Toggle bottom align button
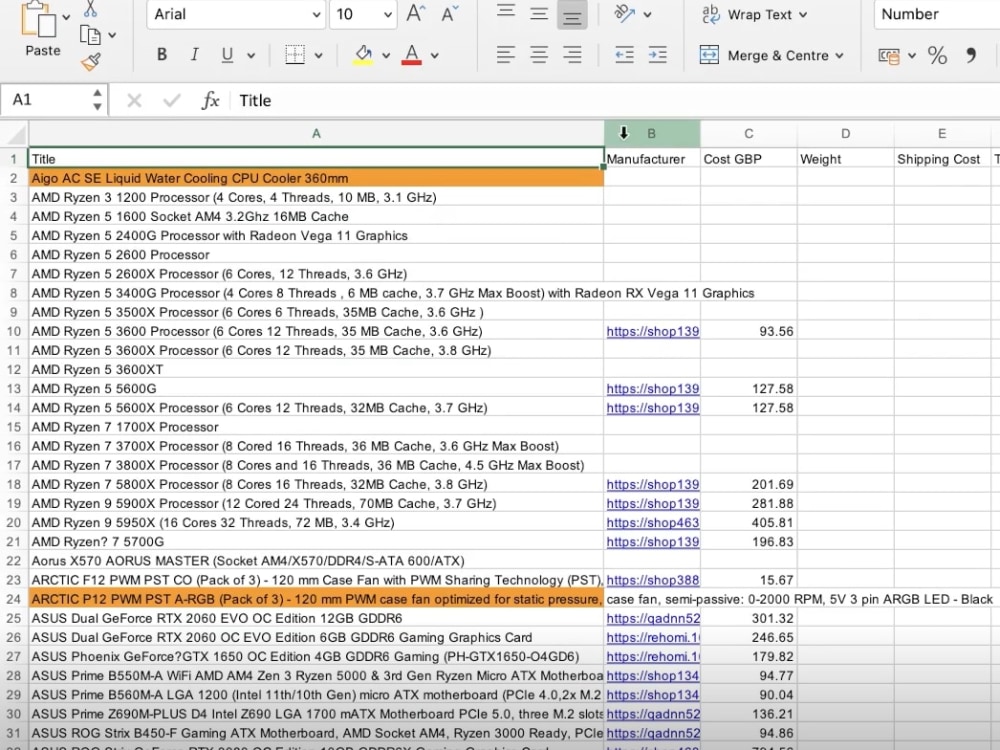Screen dimensions: 1000x750 click(572, 14)
